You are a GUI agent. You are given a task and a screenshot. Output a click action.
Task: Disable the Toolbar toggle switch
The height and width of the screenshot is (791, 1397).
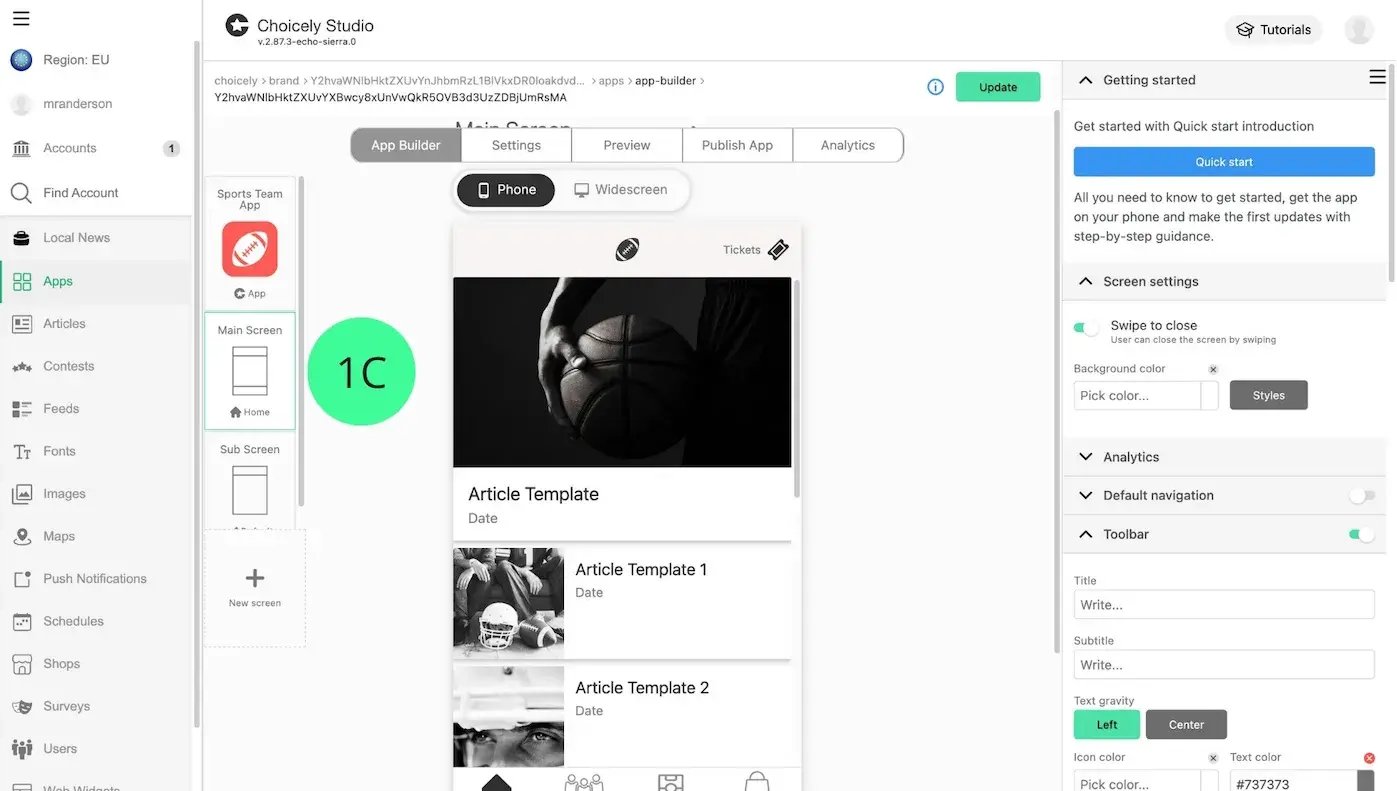(1361, 534)
